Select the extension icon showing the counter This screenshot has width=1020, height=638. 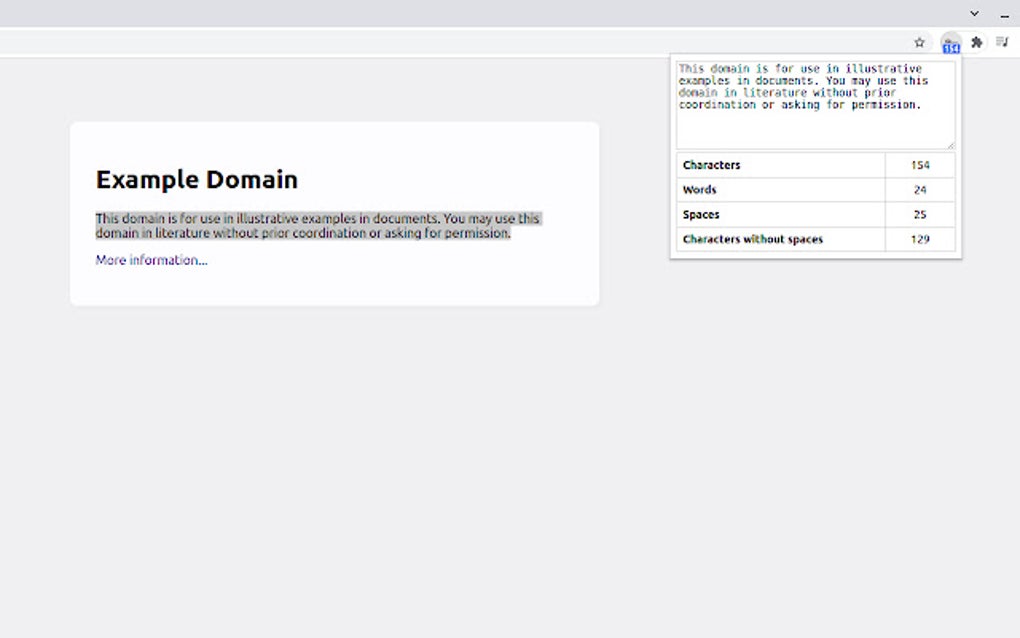[x=951, y=42]
